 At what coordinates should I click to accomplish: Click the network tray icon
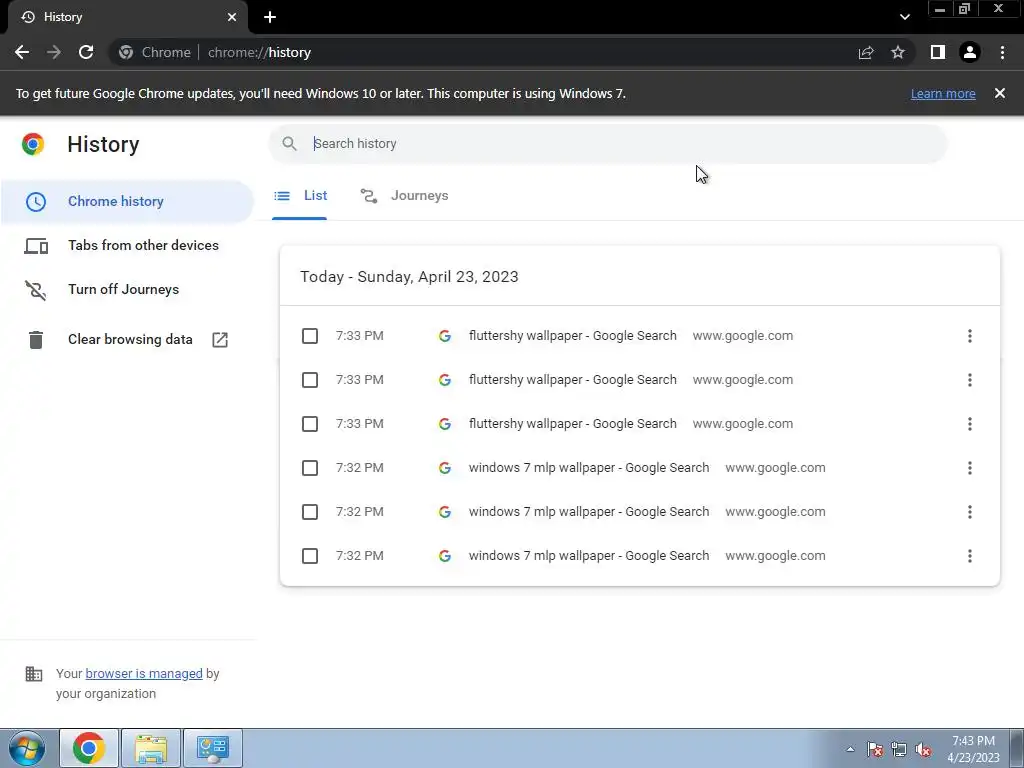[899, 749]
